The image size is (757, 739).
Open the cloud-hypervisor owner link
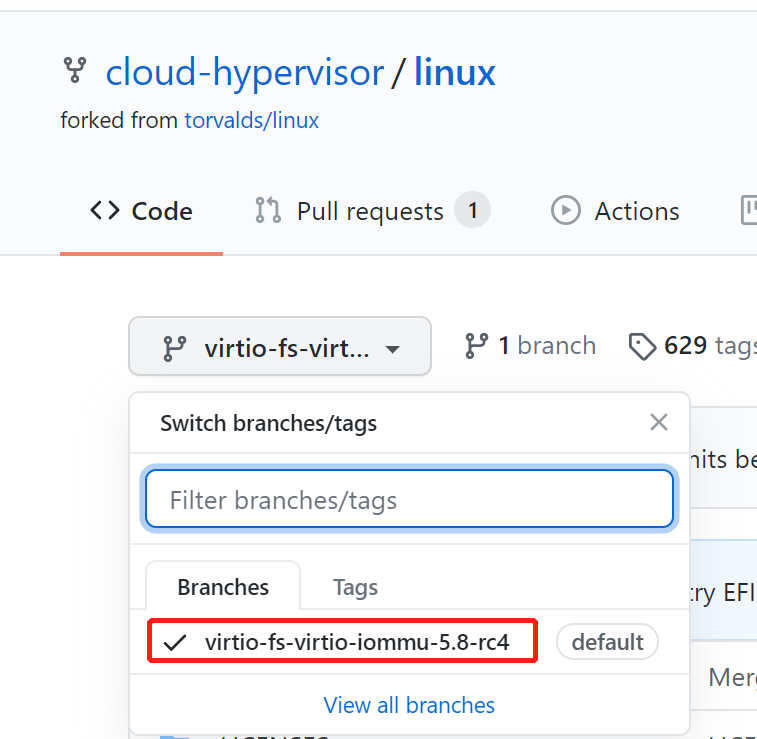pos(245,72)
